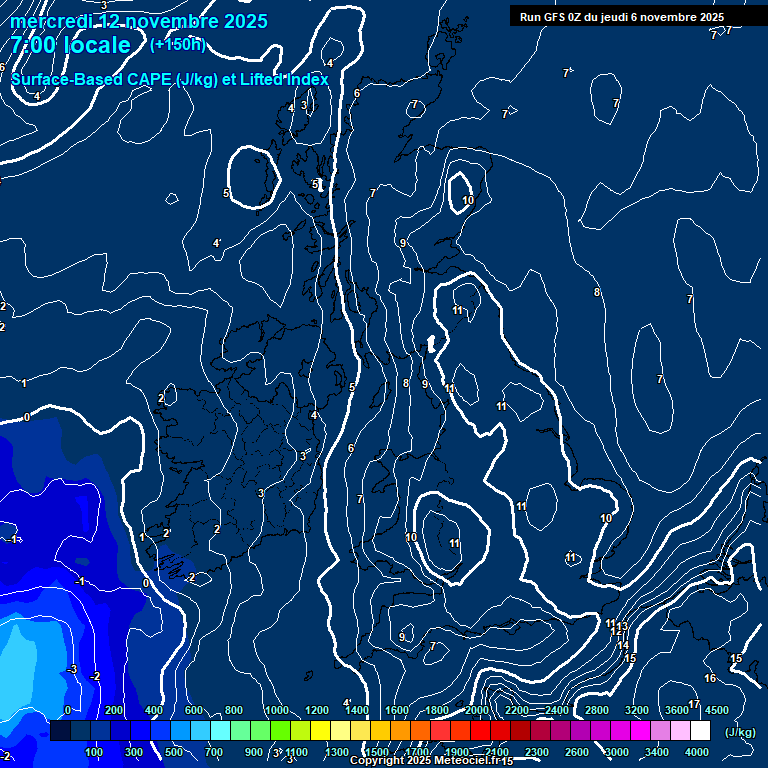Open the 'Copyright 2025 Meteociel.fr' link
Image resolution: width=768 pixels, height=768 pixels.
(431, 761)
